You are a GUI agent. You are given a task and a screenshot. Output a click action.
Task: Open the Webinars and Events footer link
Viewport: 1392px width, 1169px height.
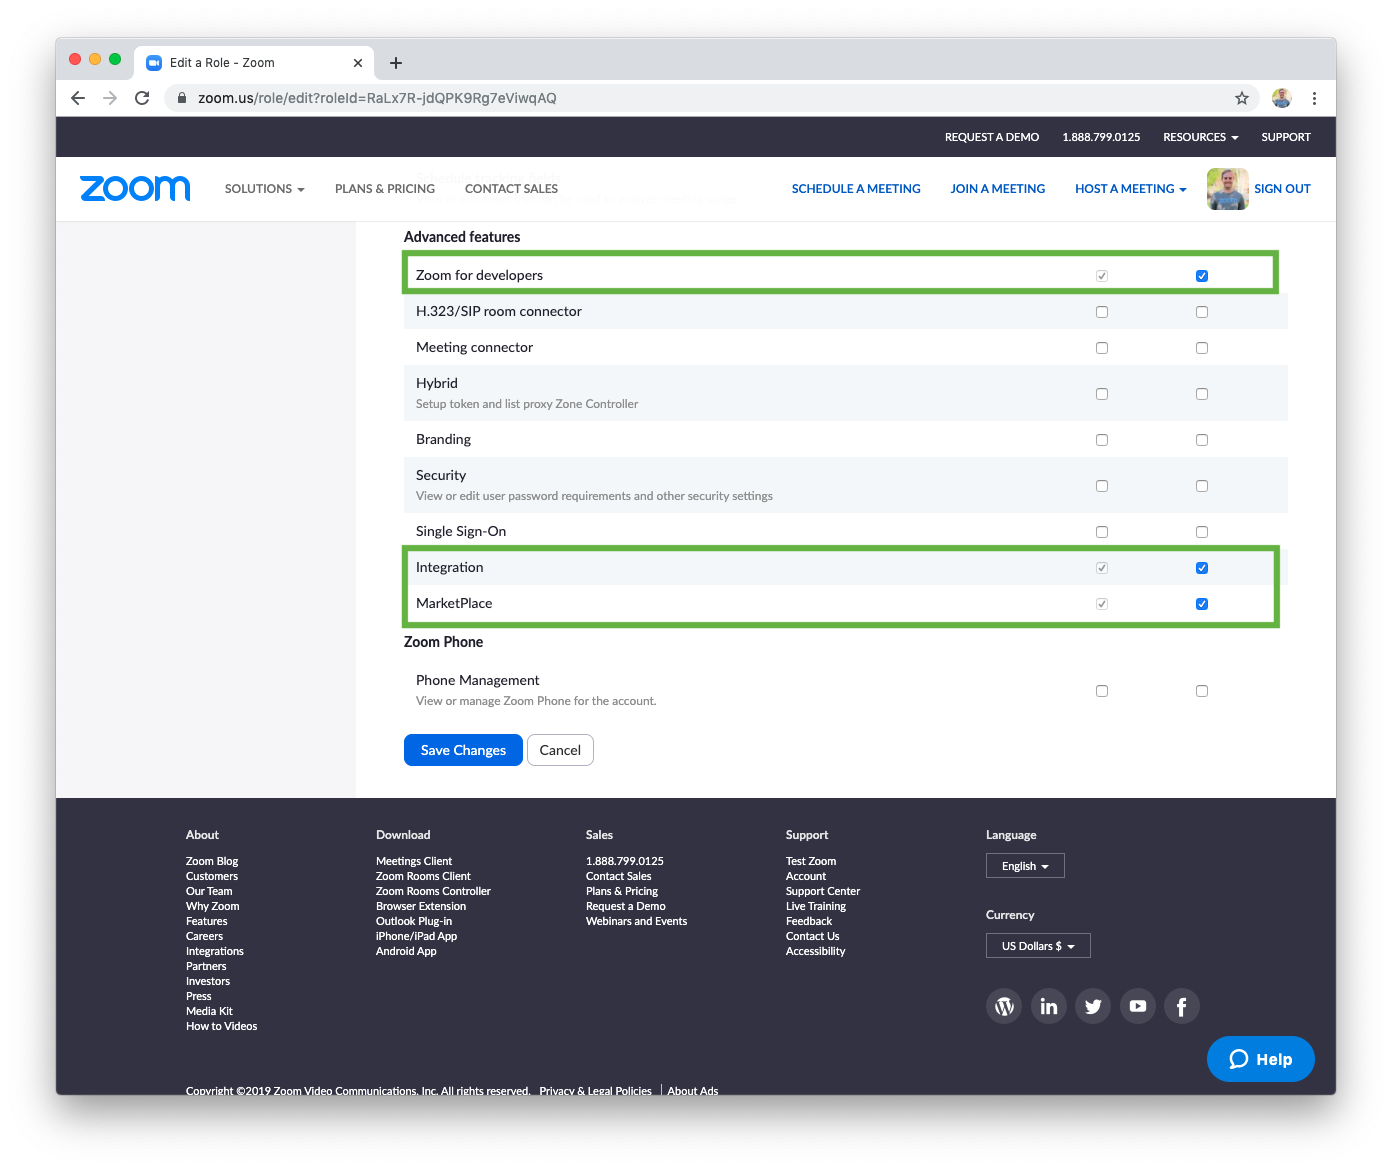637,921
